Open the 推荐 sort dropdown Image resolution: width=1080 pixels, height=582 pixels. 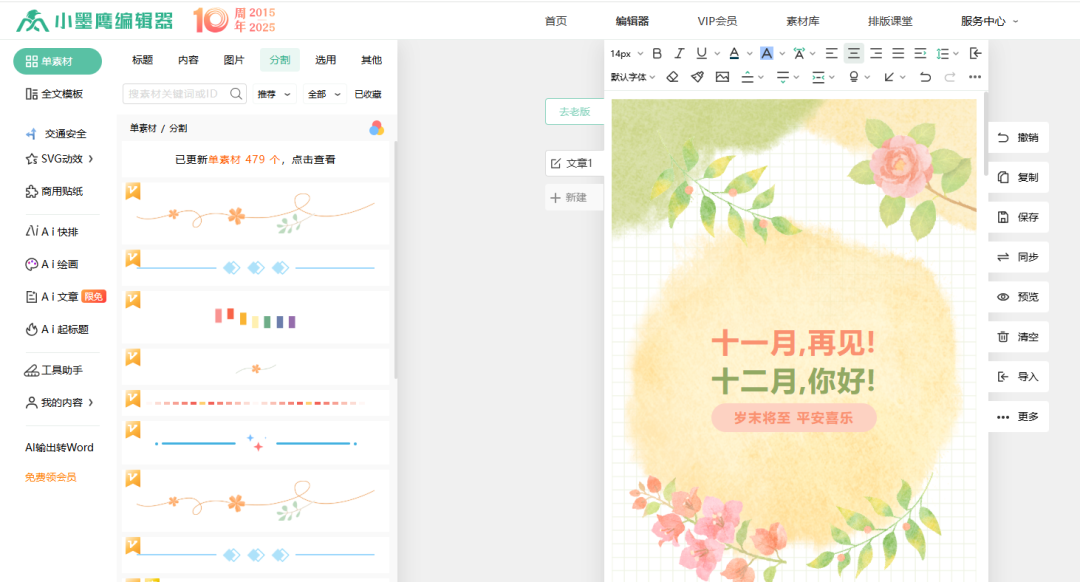pyautogui.click(x=274, y=94)
